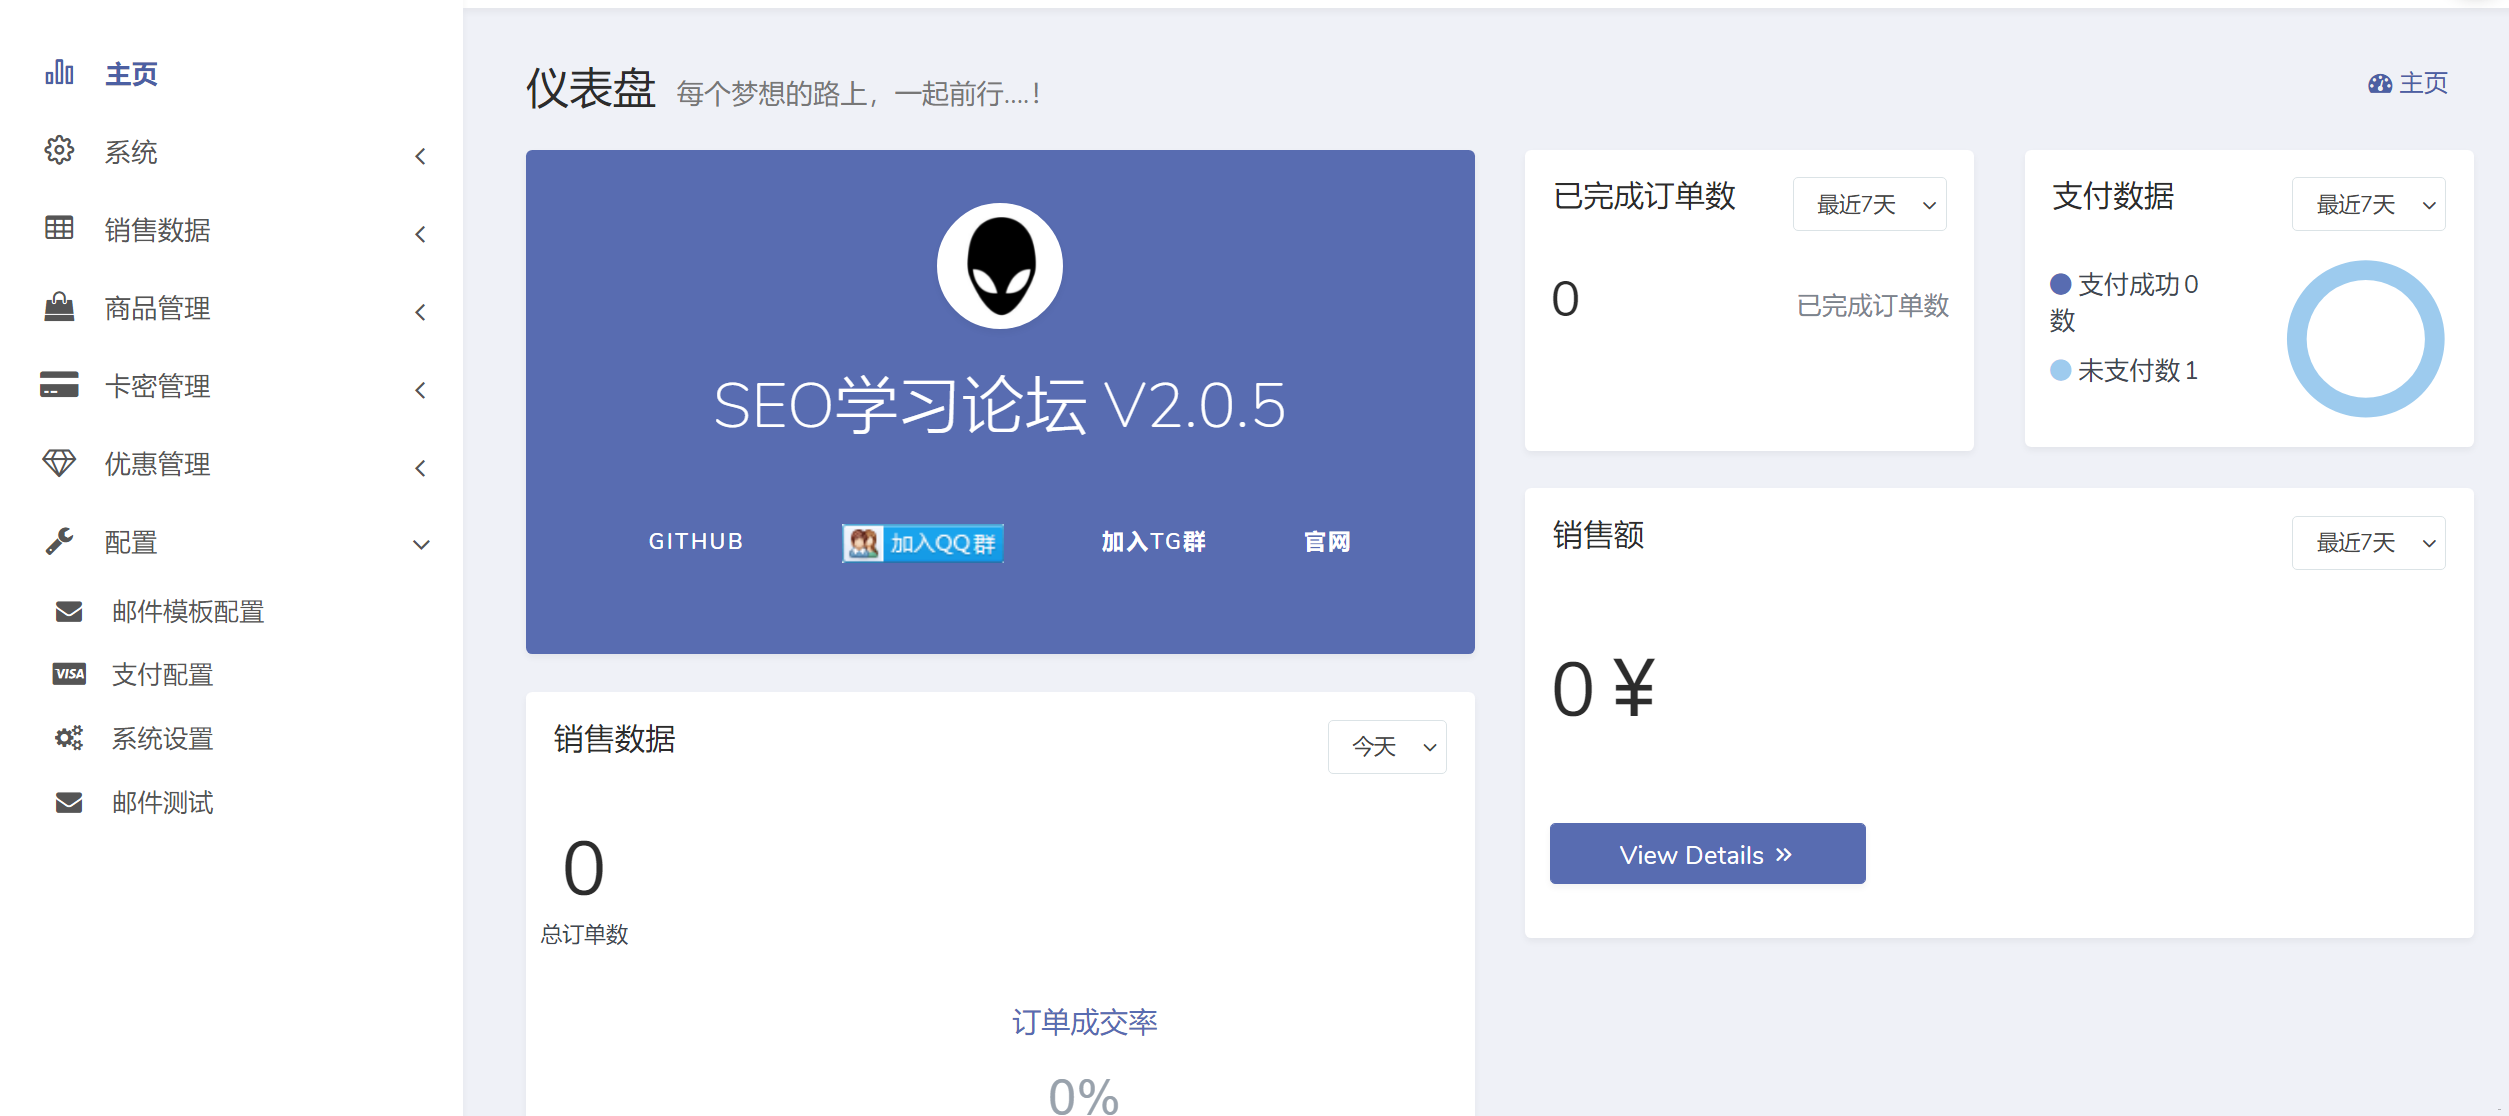Click the gear icon next to 系统

pyautogui.click(x=59, y=151)
